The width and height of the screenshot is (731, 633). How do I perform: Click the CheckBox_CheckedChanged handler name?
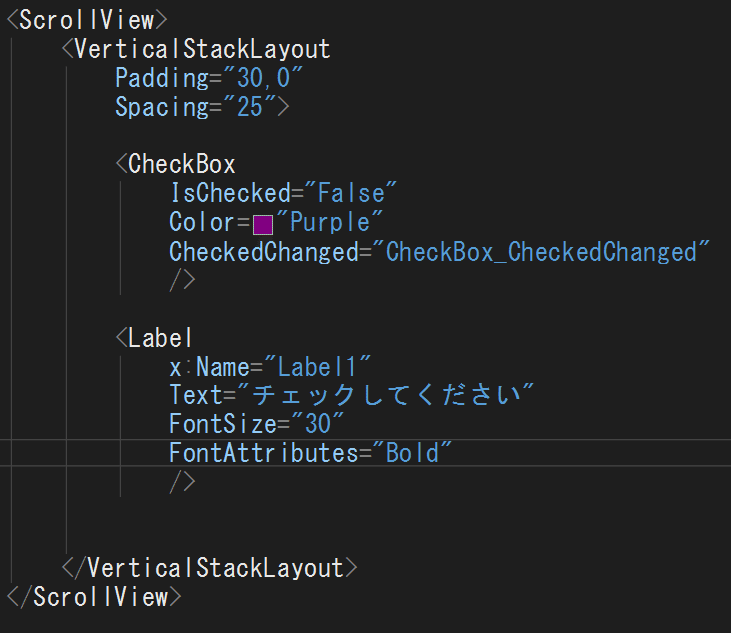click(x=541, y=252)
